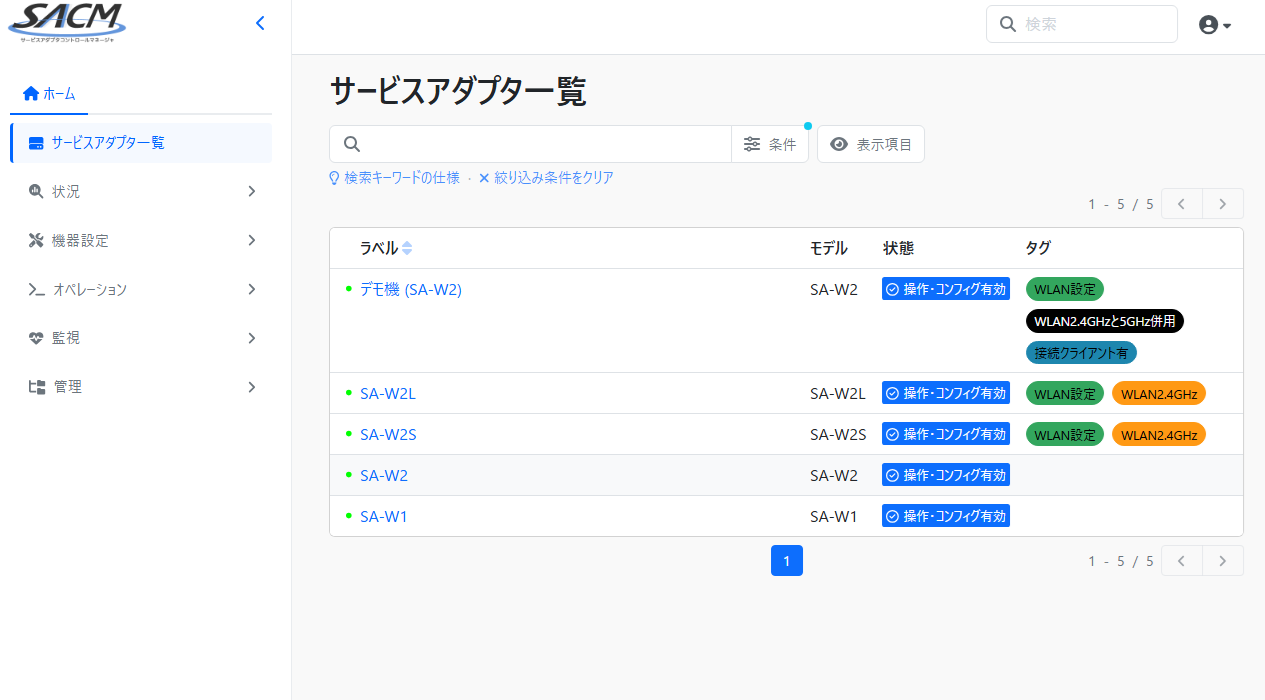Click the lightbulb 検索キーワードの仕様 hint

click(395, 178)
